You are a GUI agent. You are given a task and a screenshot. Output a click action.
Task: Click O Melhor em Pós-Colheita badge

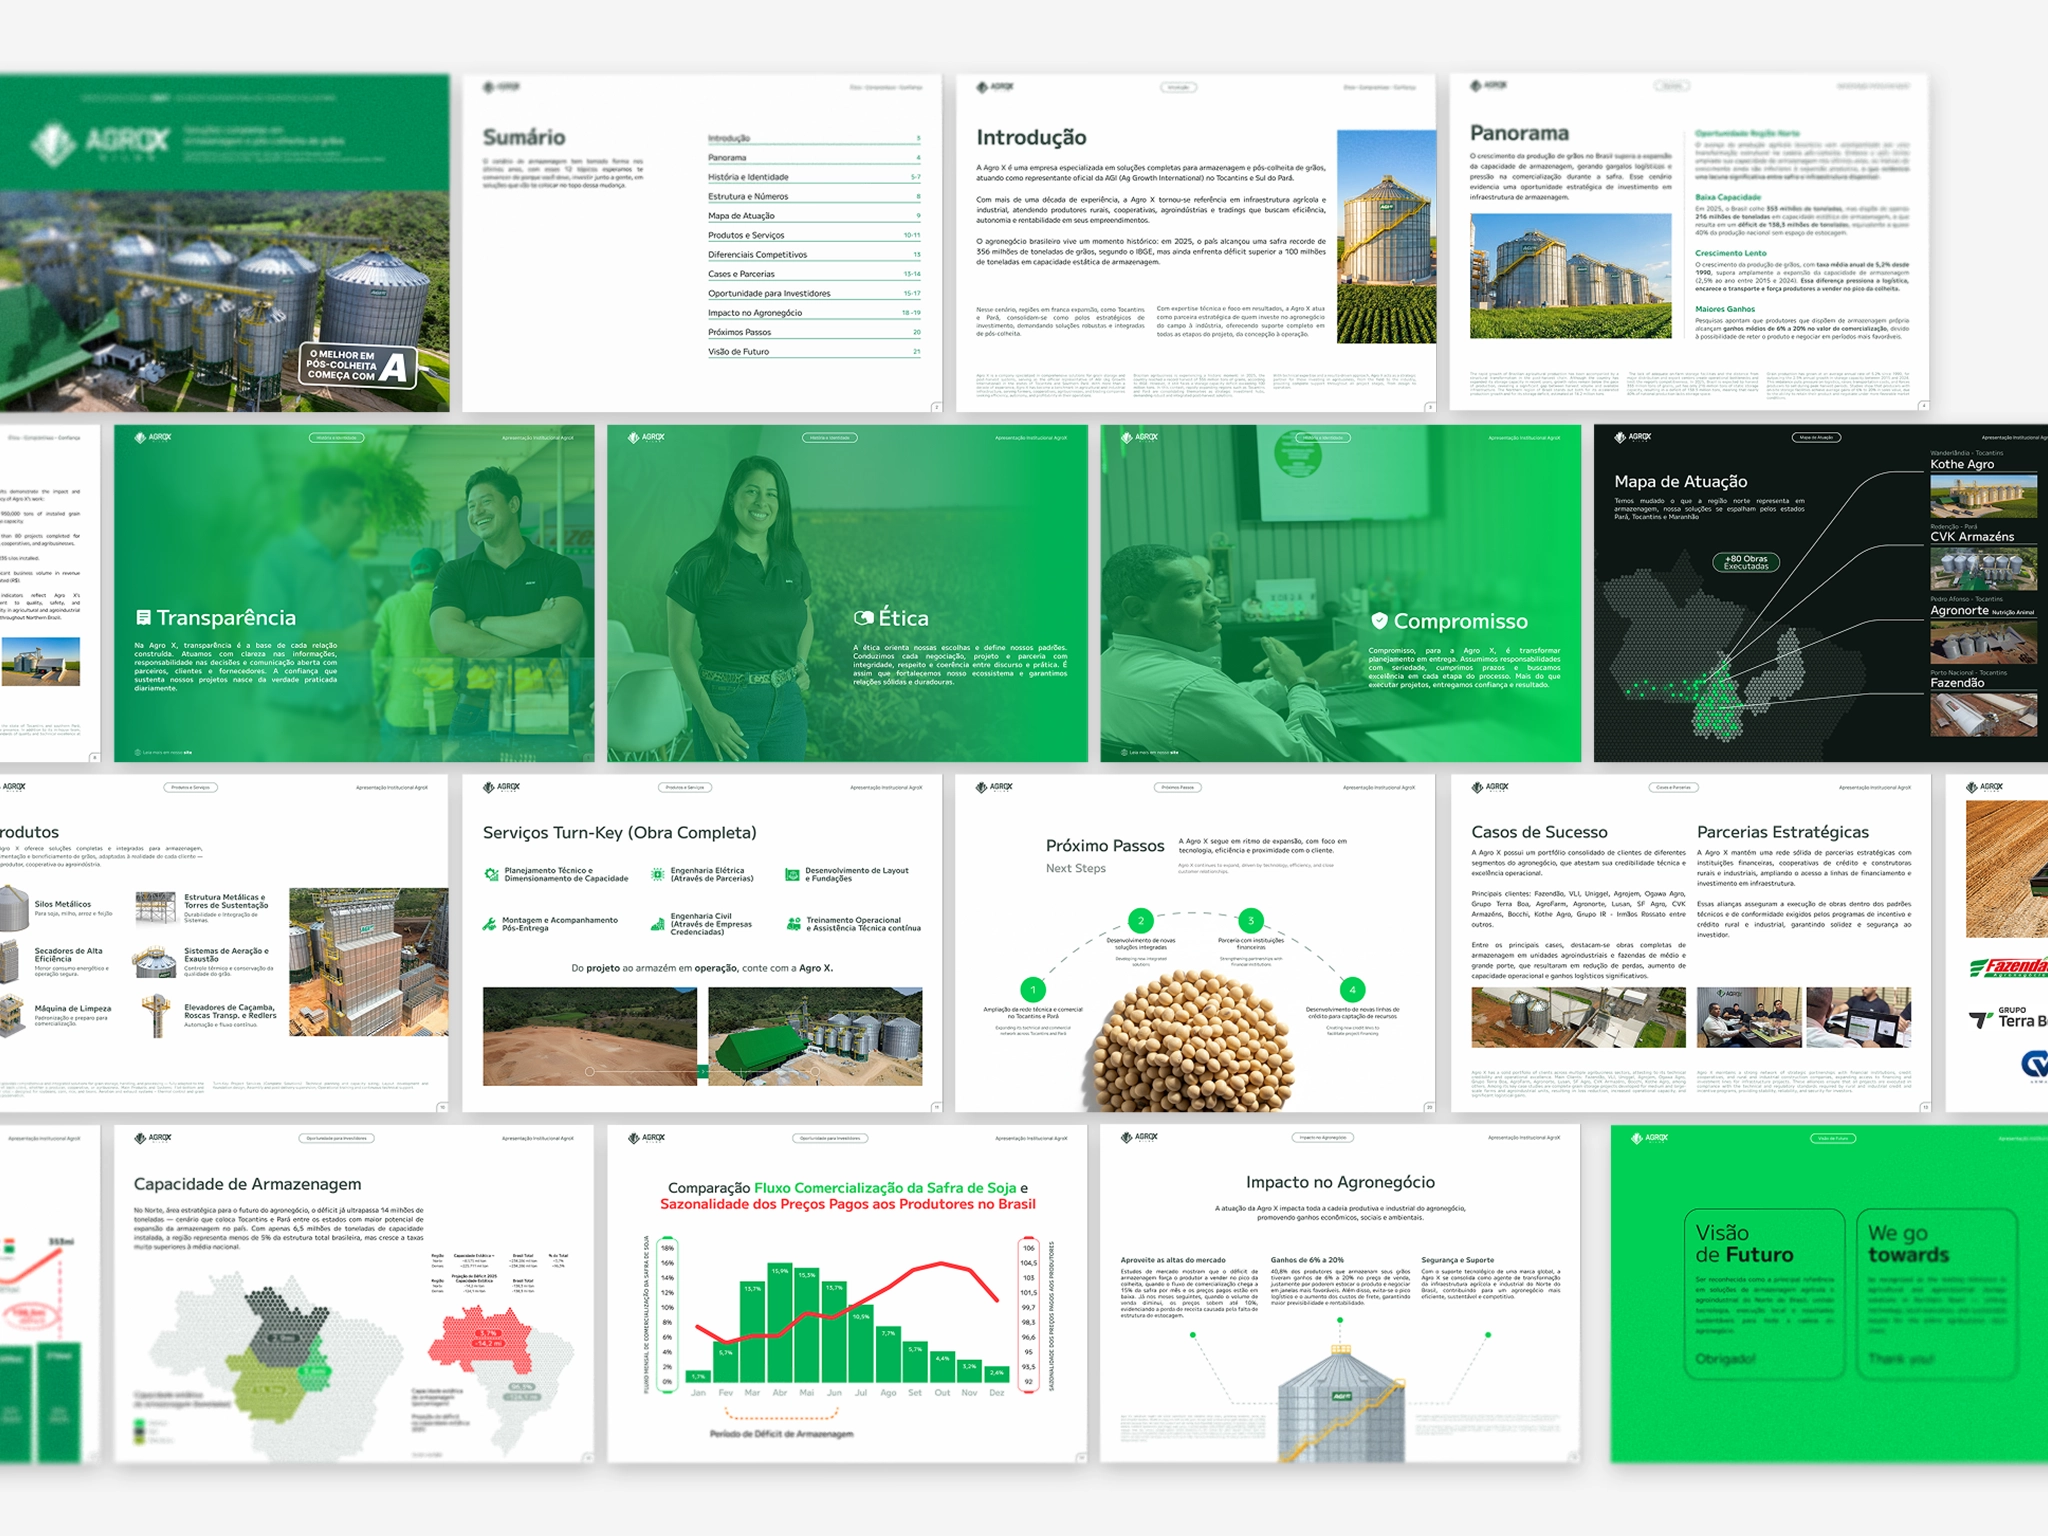[x=357, y=366]
